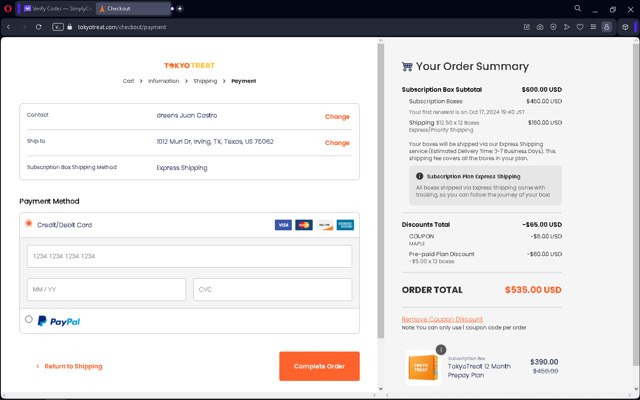This screenshot has height=400, width=640.
Task: Go to Cart breadcrumb step
Action: click(129, 81)
